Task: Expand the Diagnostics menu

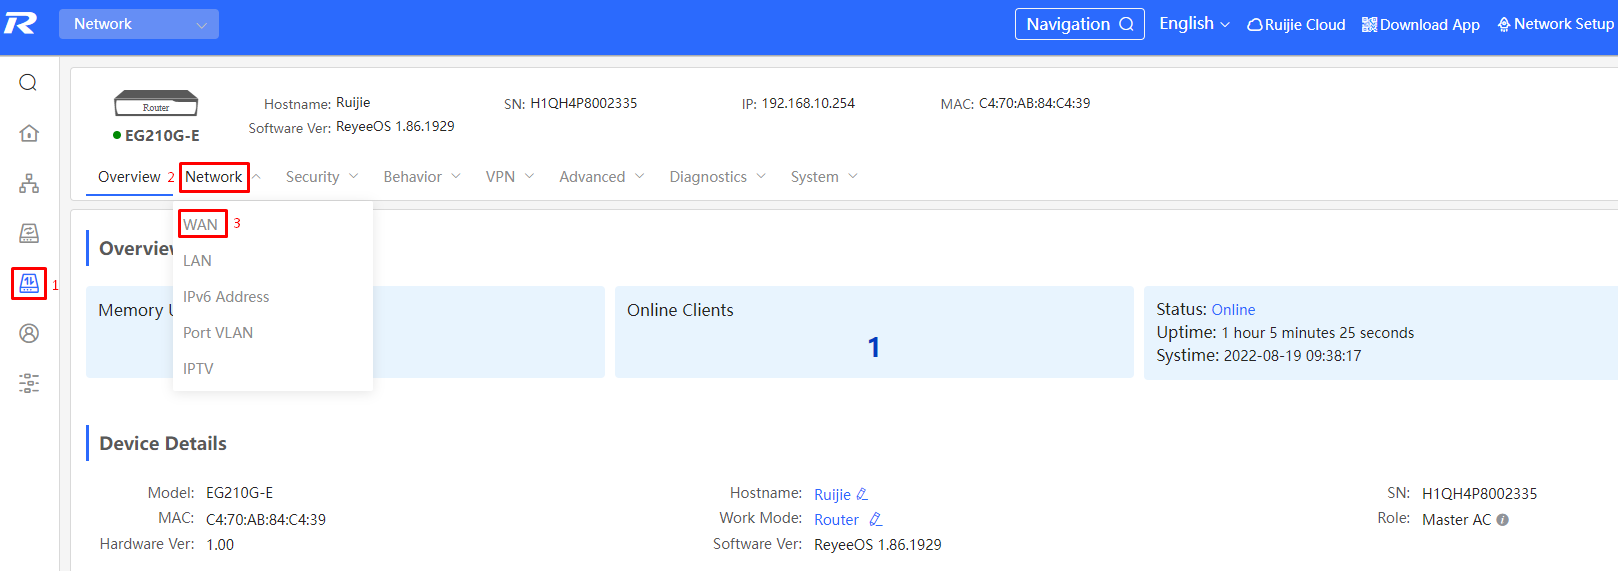Action: tap(718, 177)
